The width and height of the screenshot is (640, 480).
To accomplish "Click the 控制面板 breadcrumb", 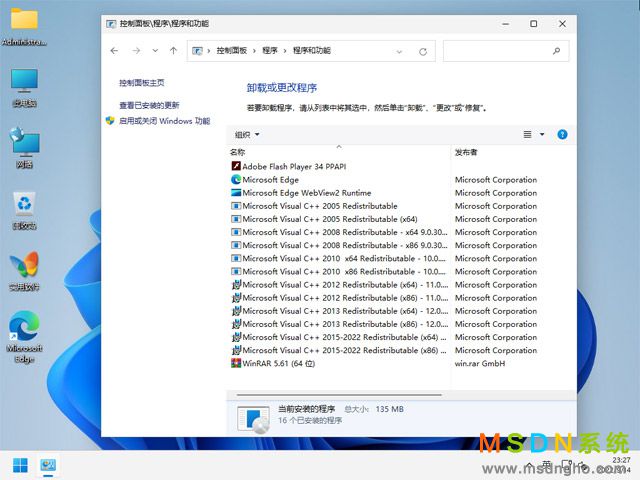I will [231, 51].
